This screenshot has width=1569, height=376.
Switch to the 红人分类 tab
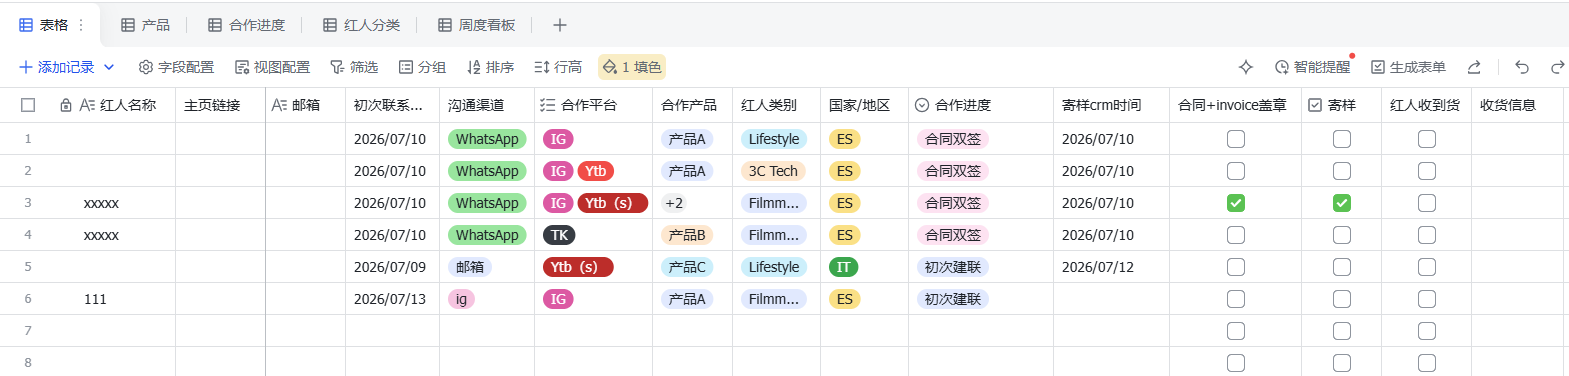pos(361,25)
